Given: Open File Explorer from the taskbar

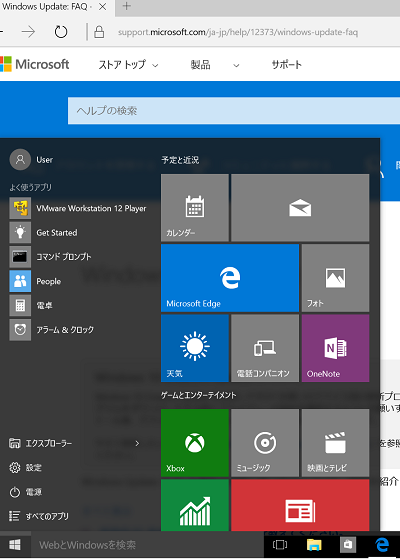Looking at the screenshot, I should tap(314, 545).
